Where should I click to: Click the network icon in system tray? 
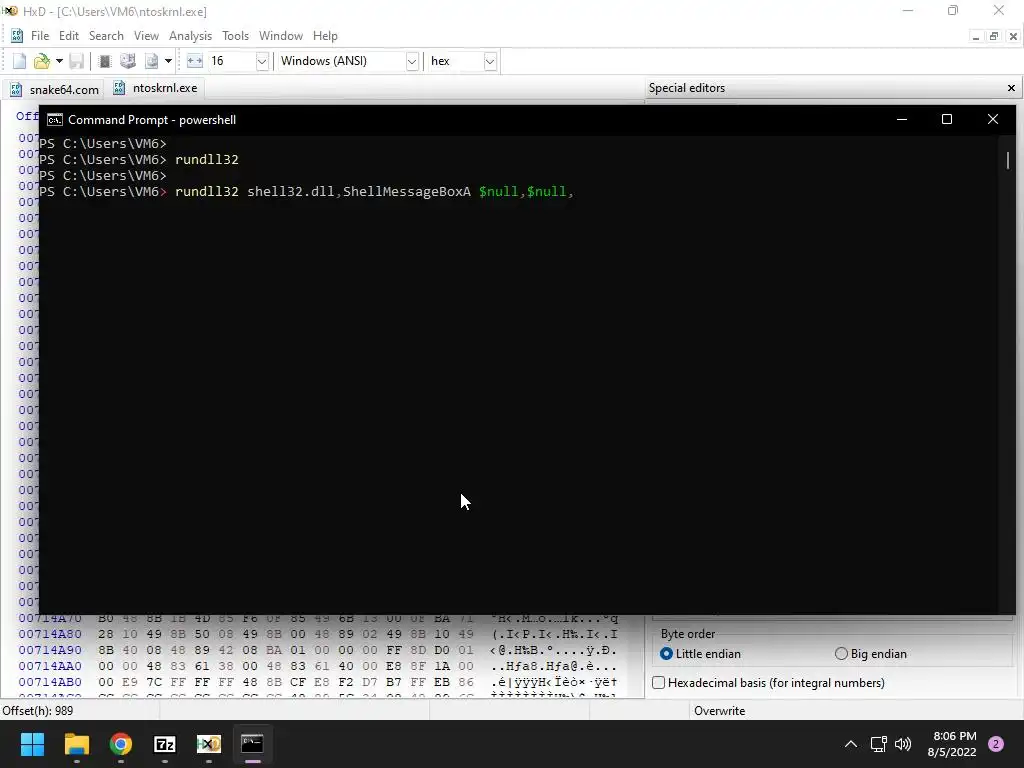coord(879,744)
